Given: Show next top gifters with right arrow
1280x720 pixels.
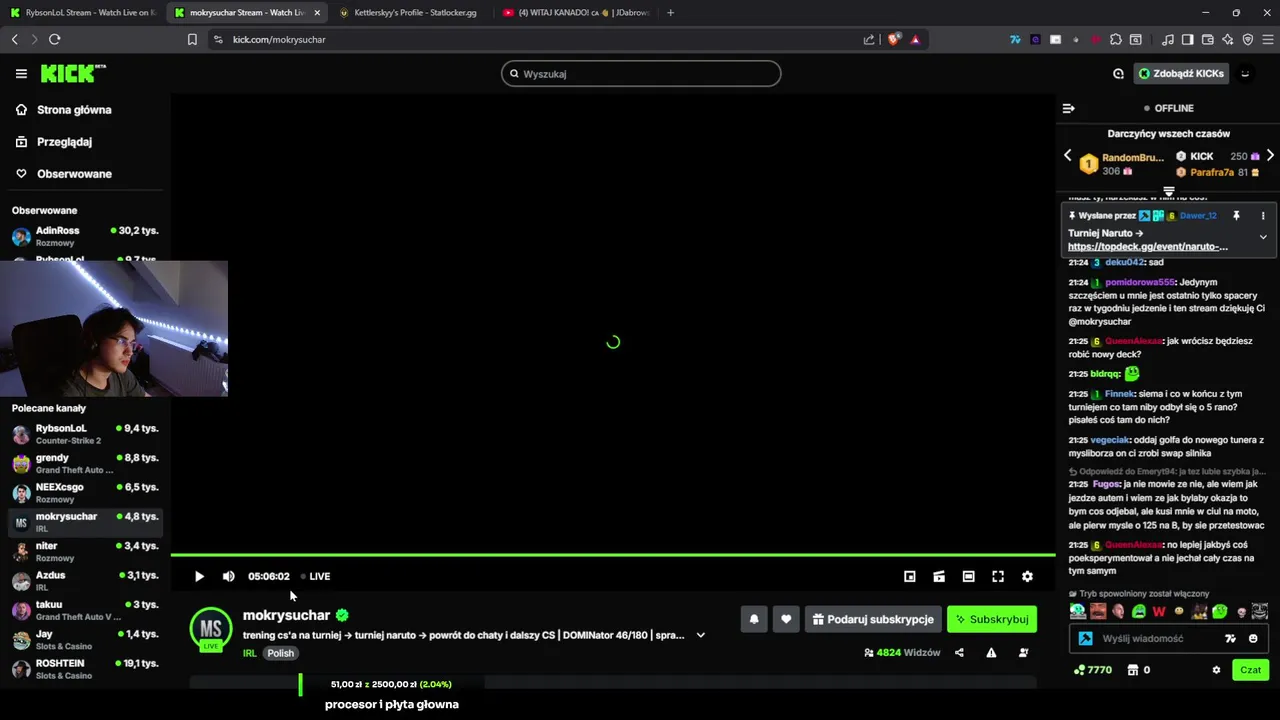Looking at the screenshot, I should coord(1270,156).
